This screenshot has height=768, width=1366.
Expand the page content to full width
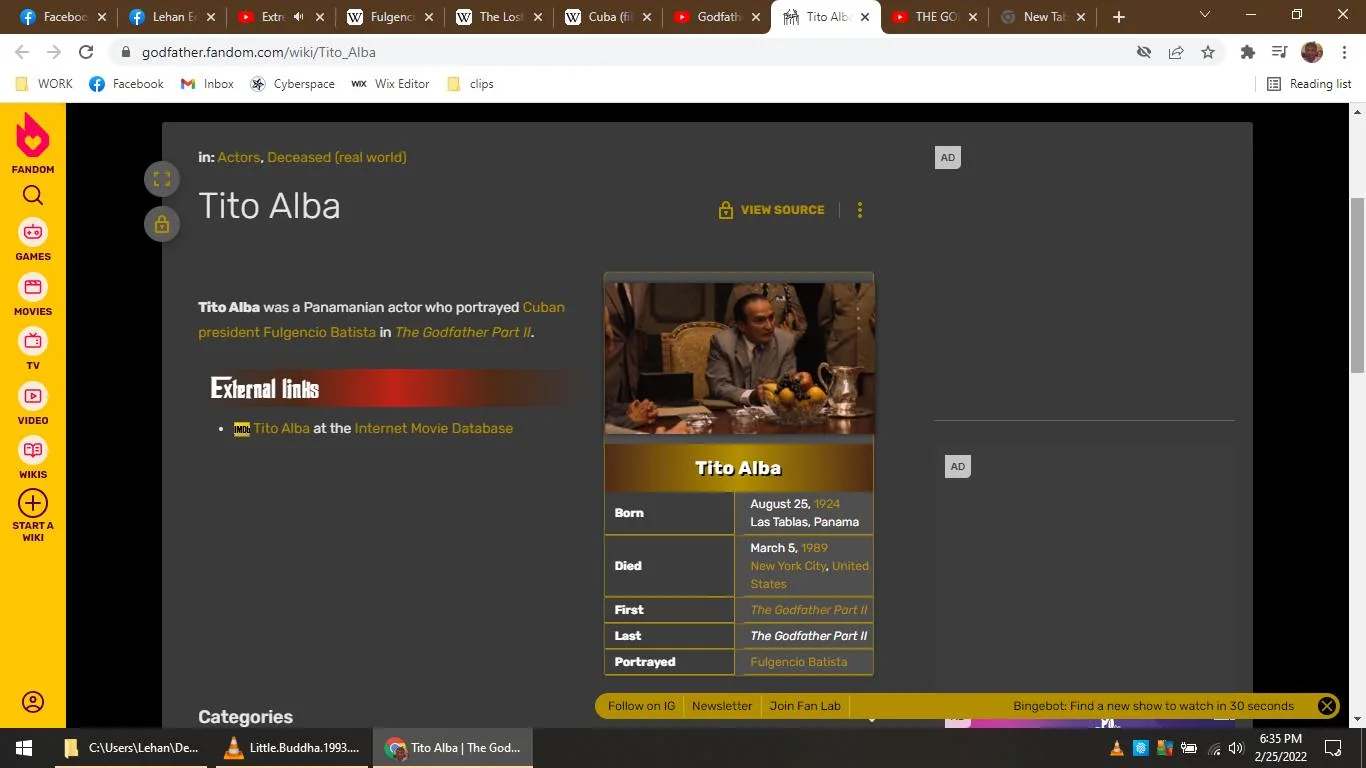click(x=162, y=179)
